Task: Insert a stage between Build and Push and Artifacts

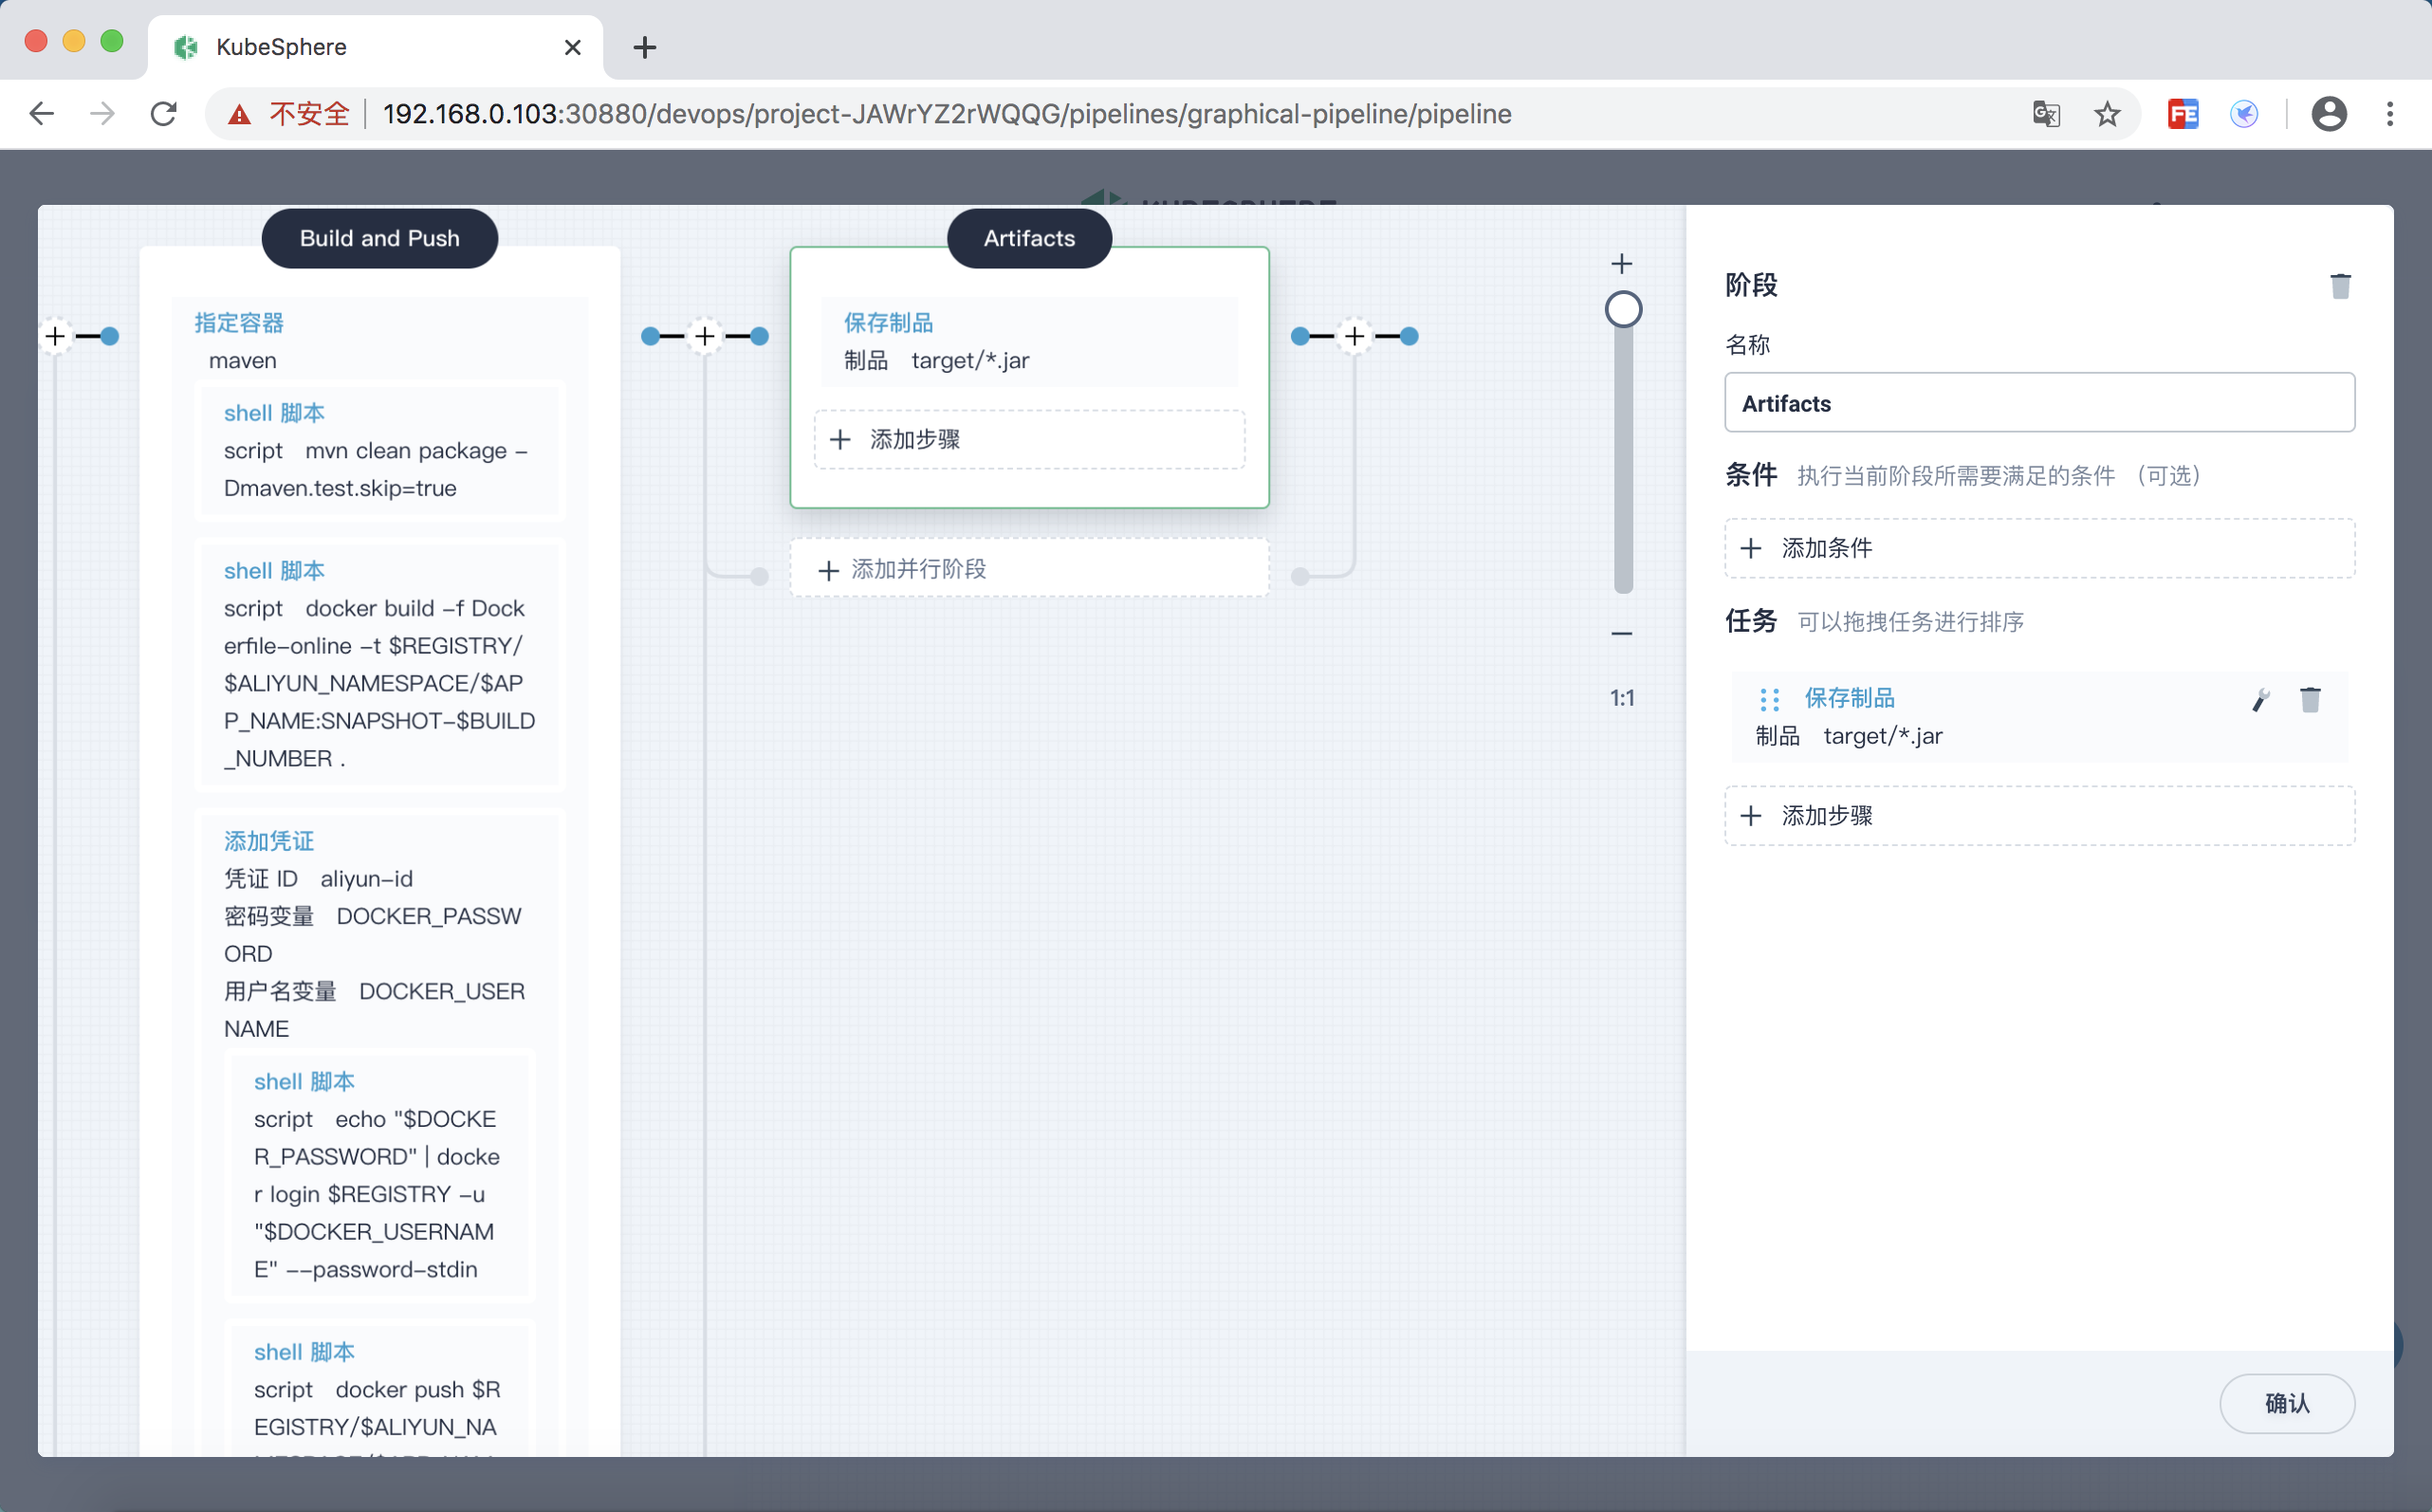Action: [705, 336]
